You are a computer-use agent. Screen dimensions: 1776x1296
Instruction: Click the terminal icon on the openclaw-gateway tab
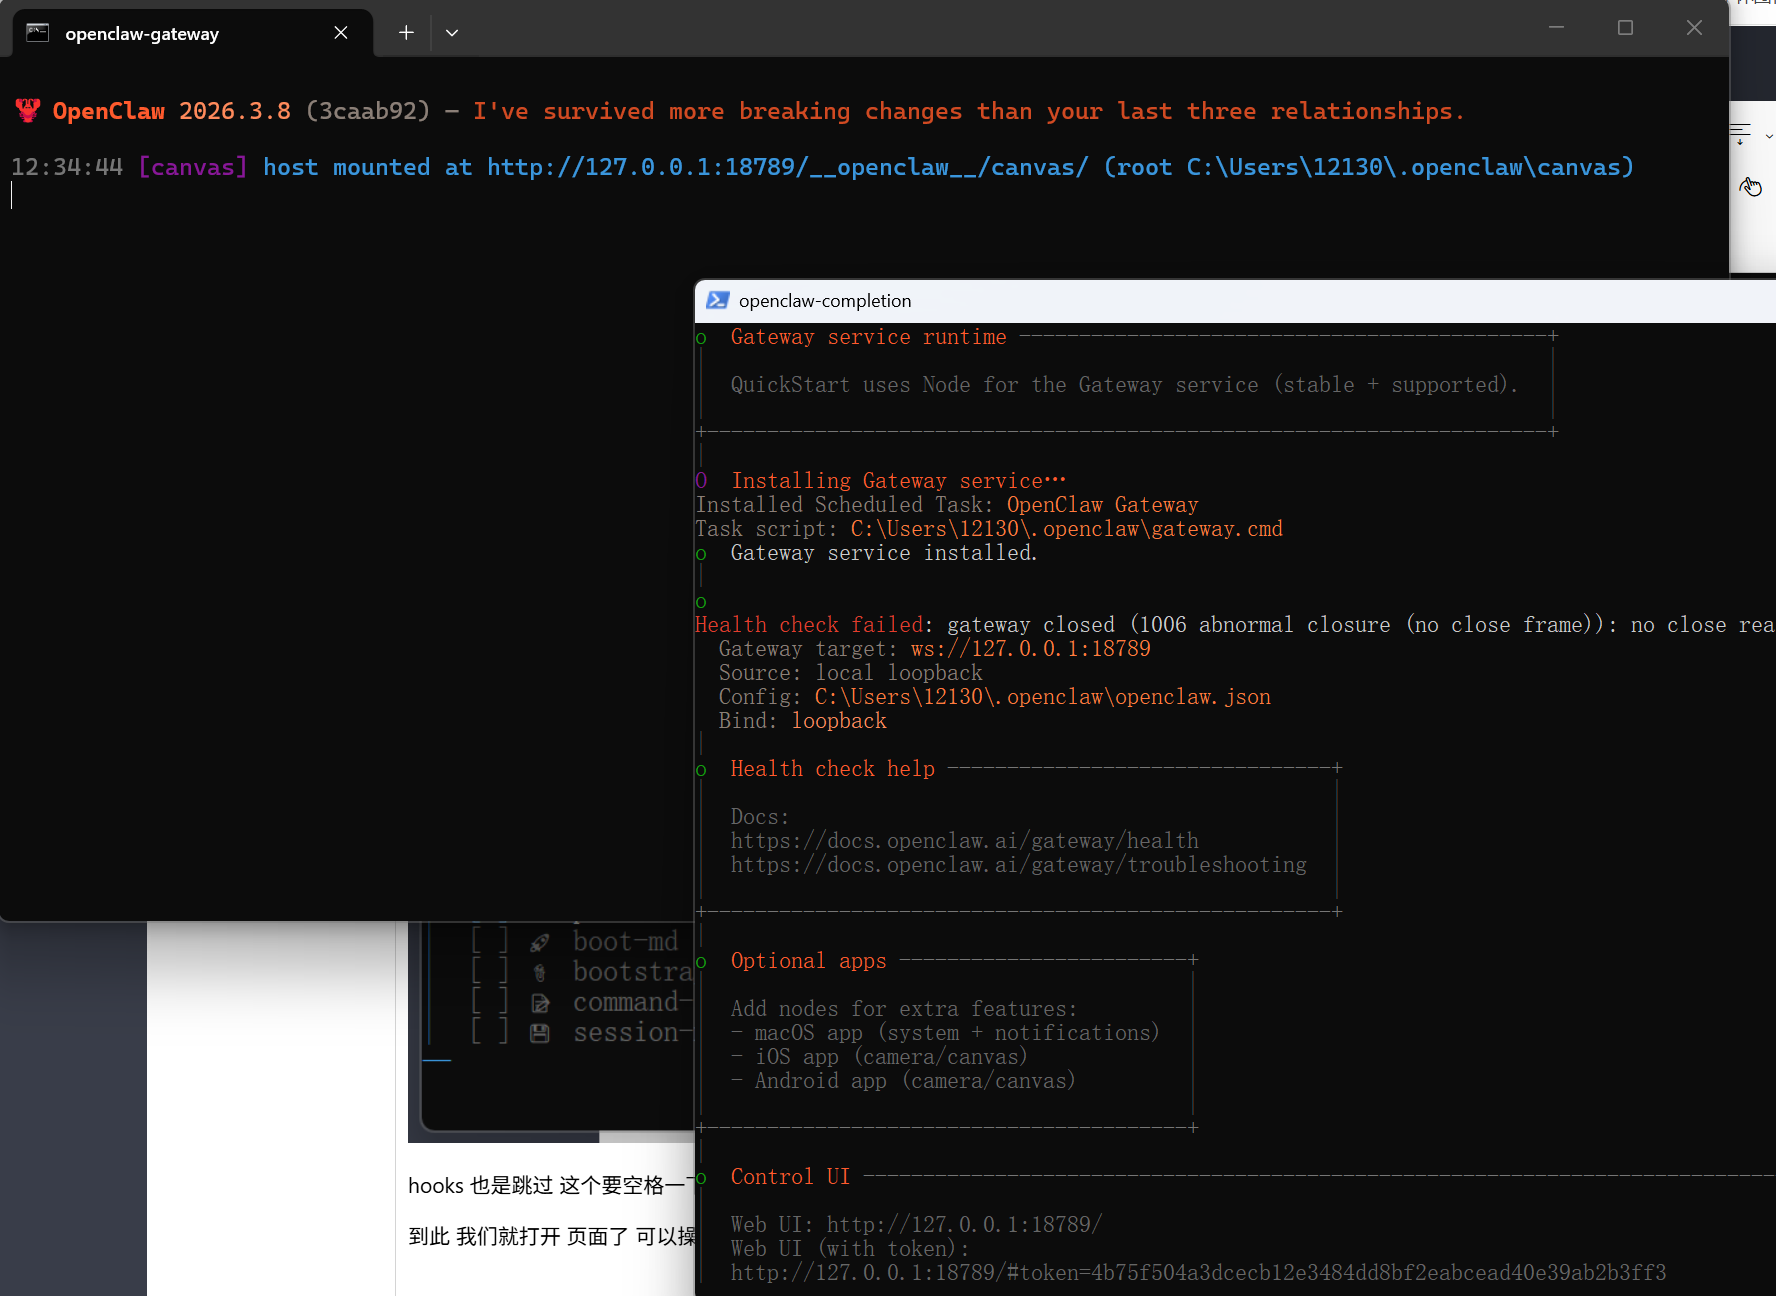(38, 33)
